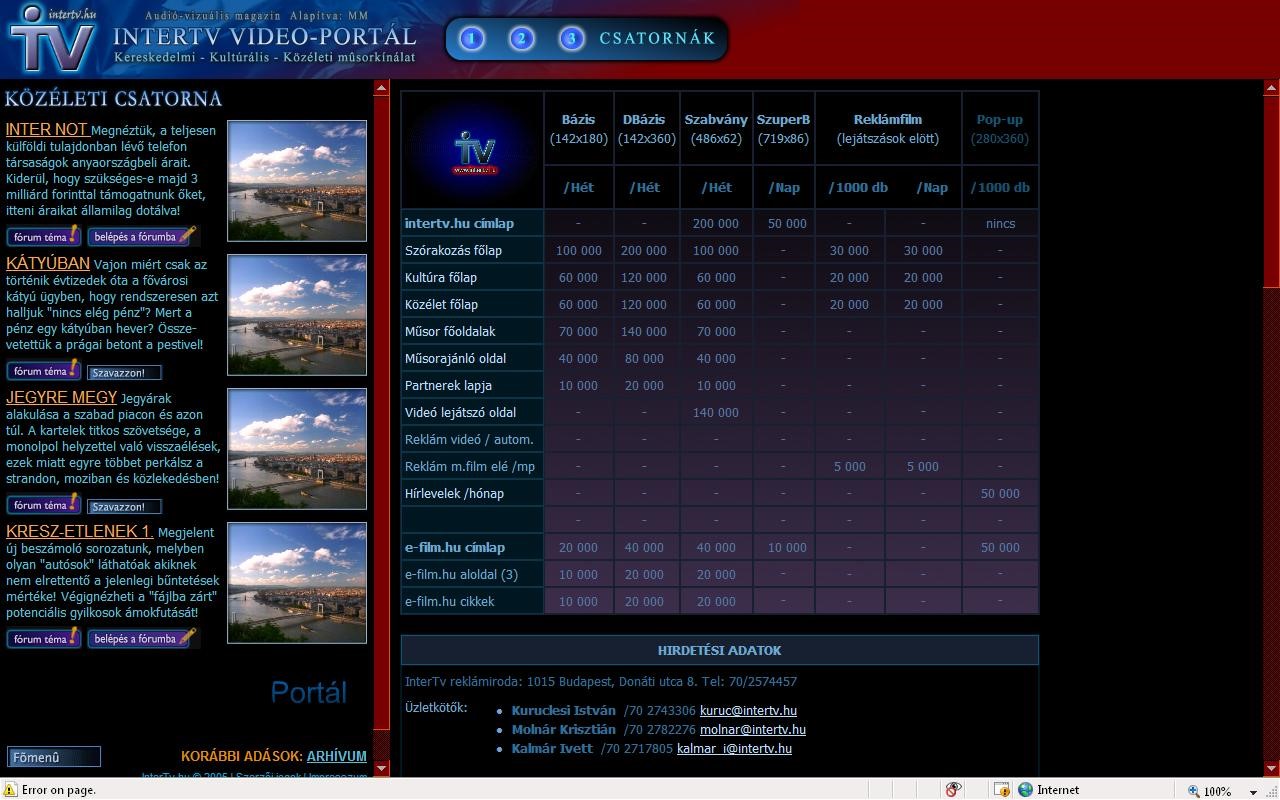The image size is (1280, 800).
Task: Click fórum téma button under JEGYRE MEGY
Action: [x=43, y=505]
